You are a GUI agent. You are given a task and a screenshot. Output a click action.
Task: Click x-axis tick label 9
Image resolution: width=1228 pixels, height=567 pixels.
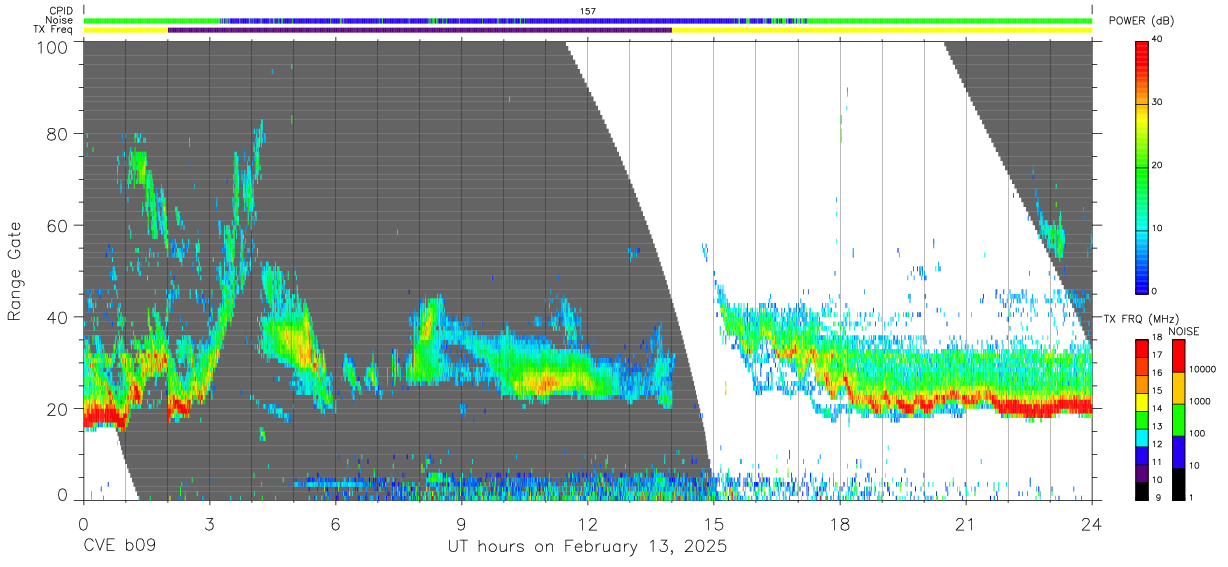click(x=461, y=523)
